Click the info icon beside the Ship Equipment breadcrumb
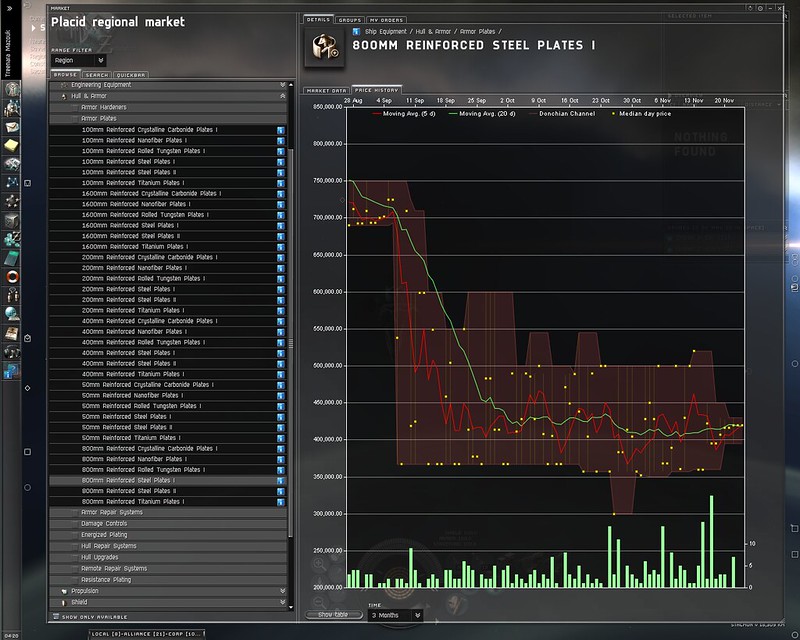Viewport: 800px width, 640px height. [x=356, y=32]
